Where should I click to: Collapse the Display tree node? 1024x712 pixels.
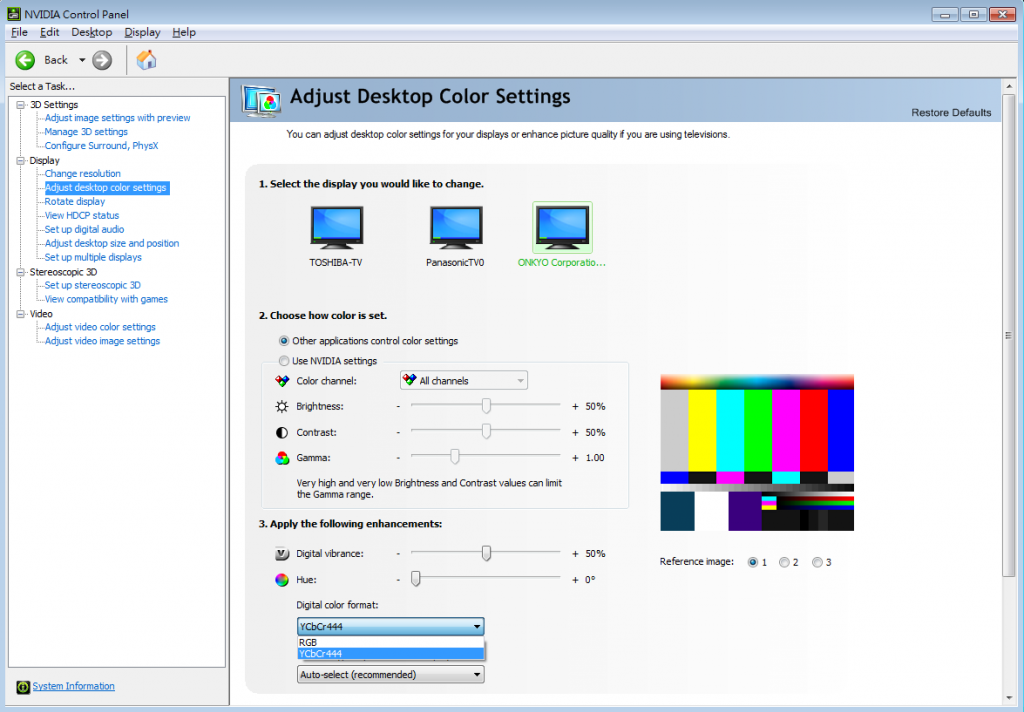(x=21, y=160)
